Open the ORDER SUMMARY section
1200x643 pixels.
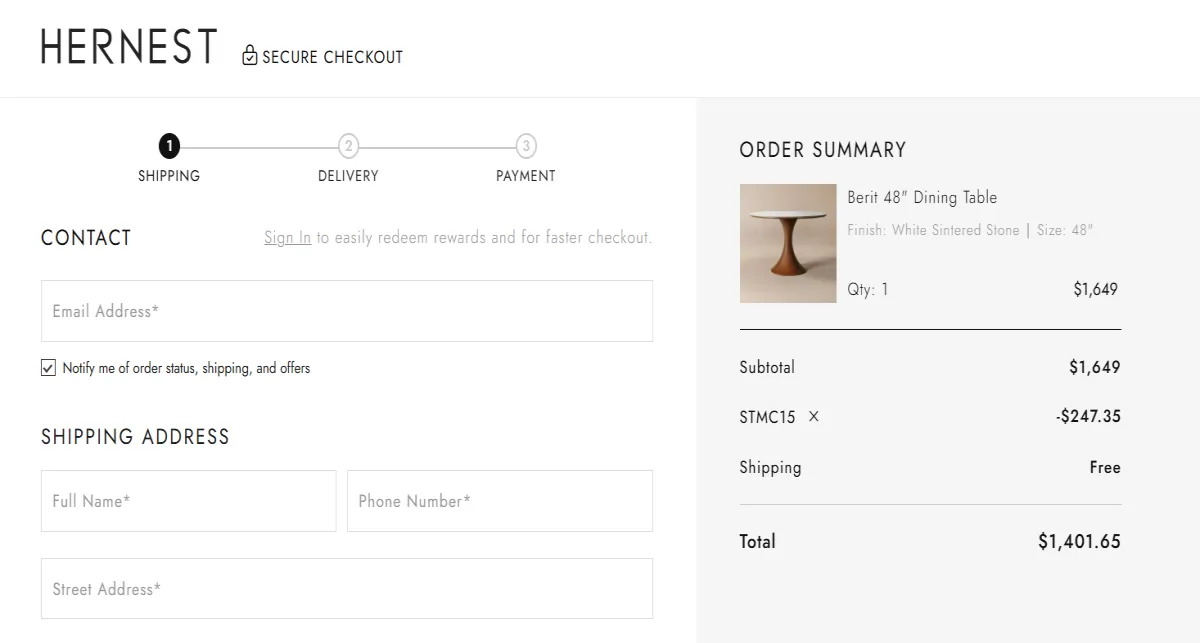(821, 149)
